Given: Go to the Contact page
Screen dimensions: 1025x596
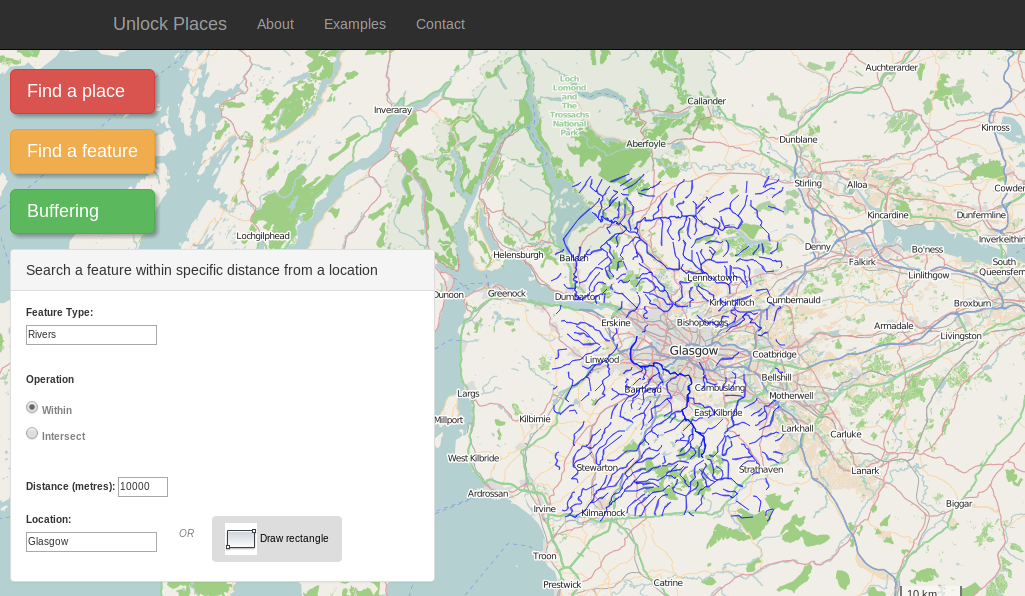Looking at the screenshot, I should coord(440,24).
